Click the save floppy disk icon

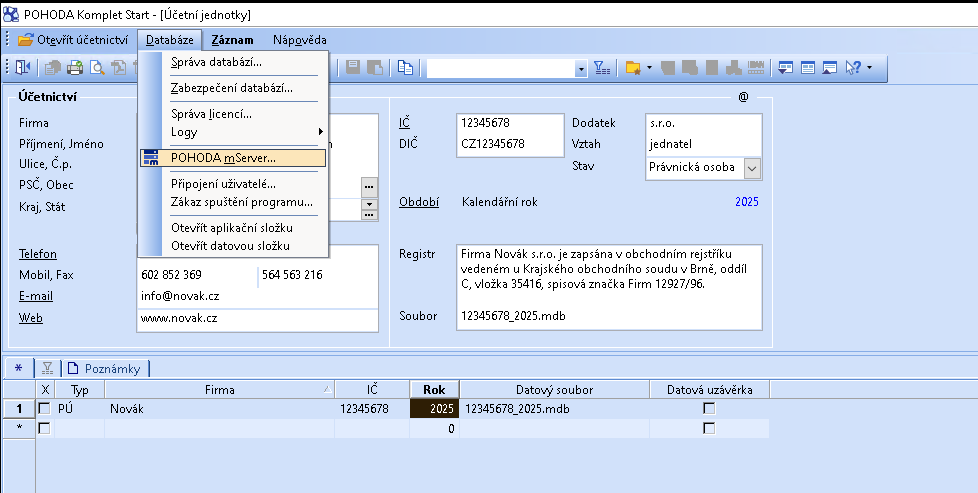click(x=353, y=67)
